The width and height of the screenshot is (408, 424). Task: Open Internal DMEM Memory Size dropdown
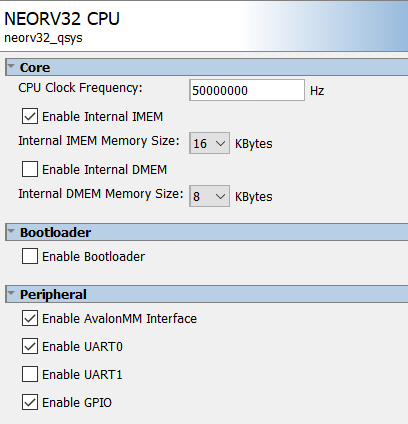[209, 196]
